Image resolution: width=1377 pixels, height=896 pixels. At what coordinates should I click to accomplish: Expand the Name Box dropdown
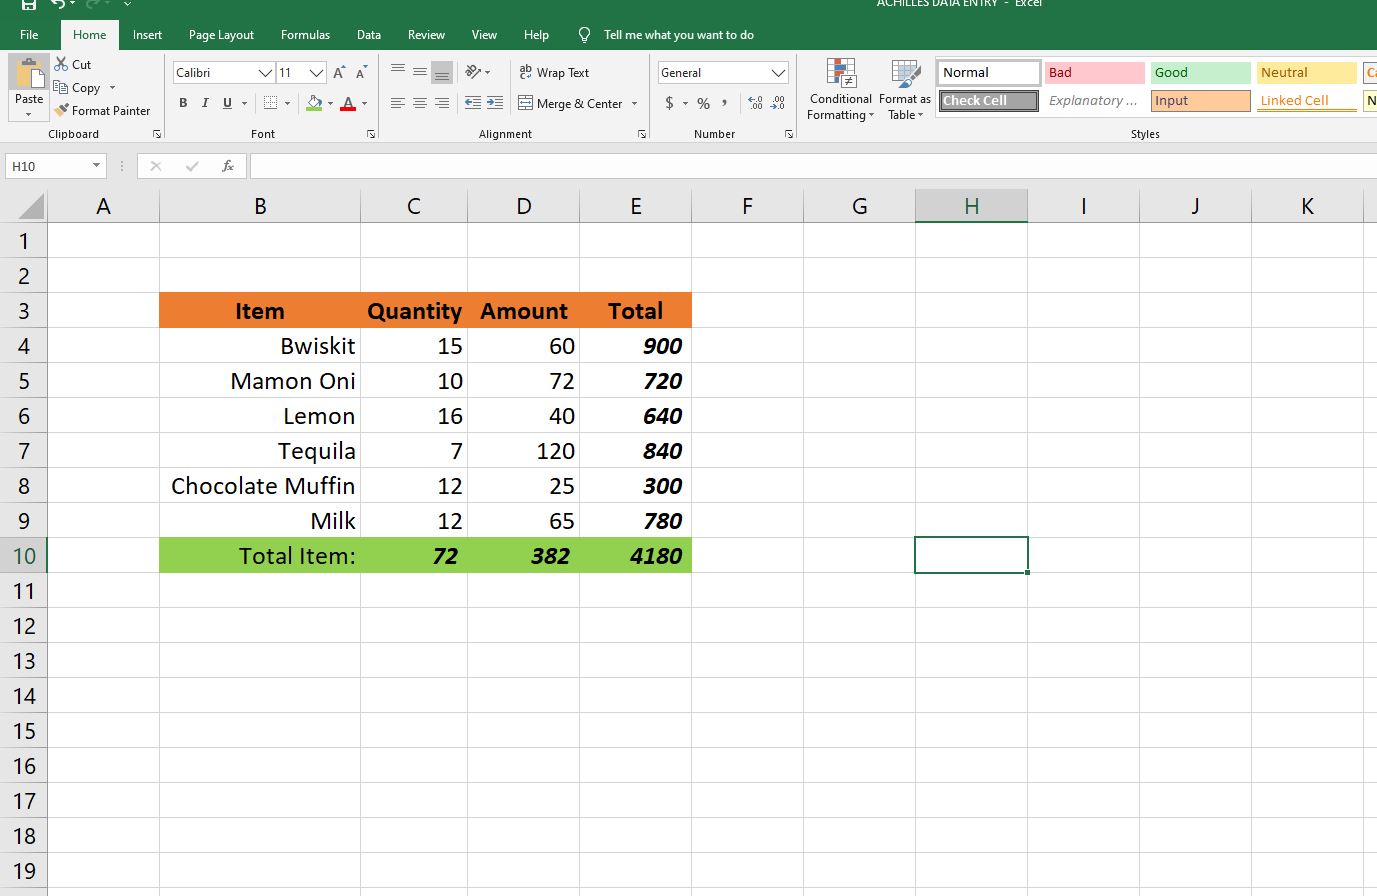[96, 166]
